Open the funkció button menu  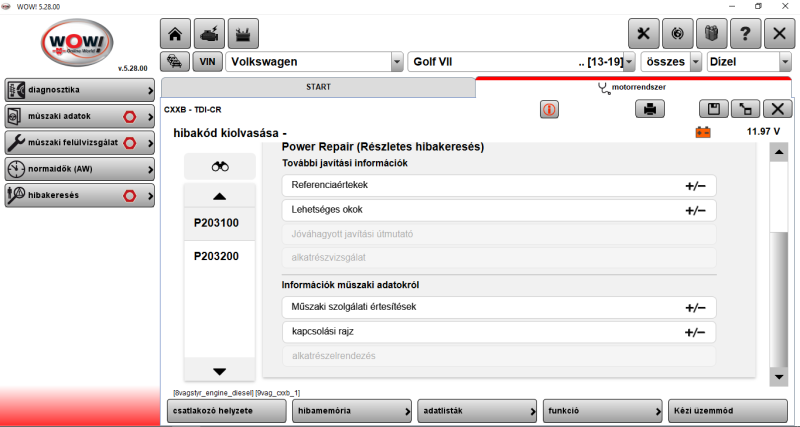pos(603,411)
